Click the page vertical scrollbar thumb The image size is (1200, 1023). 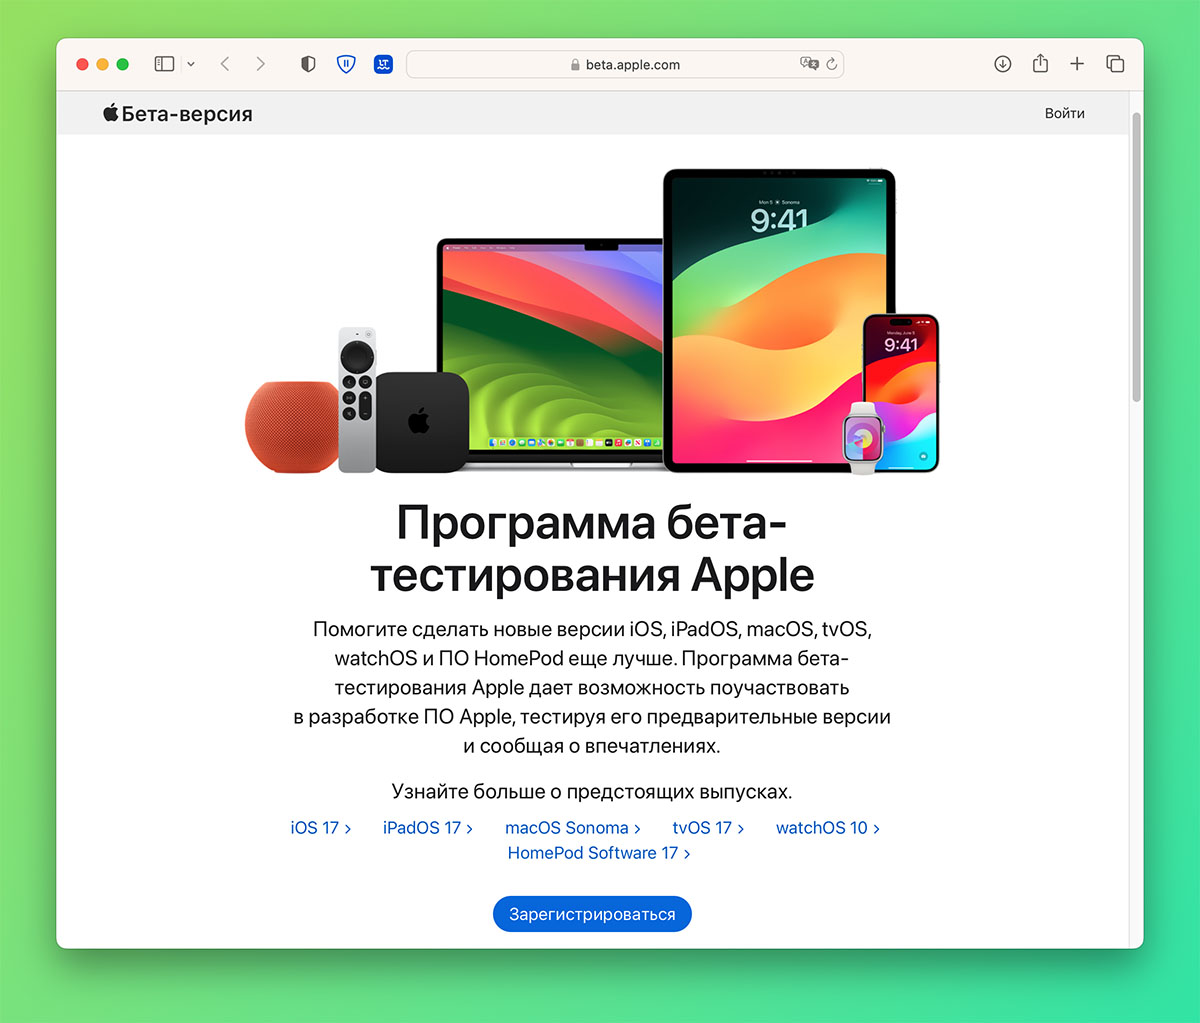coord(1136,257)
